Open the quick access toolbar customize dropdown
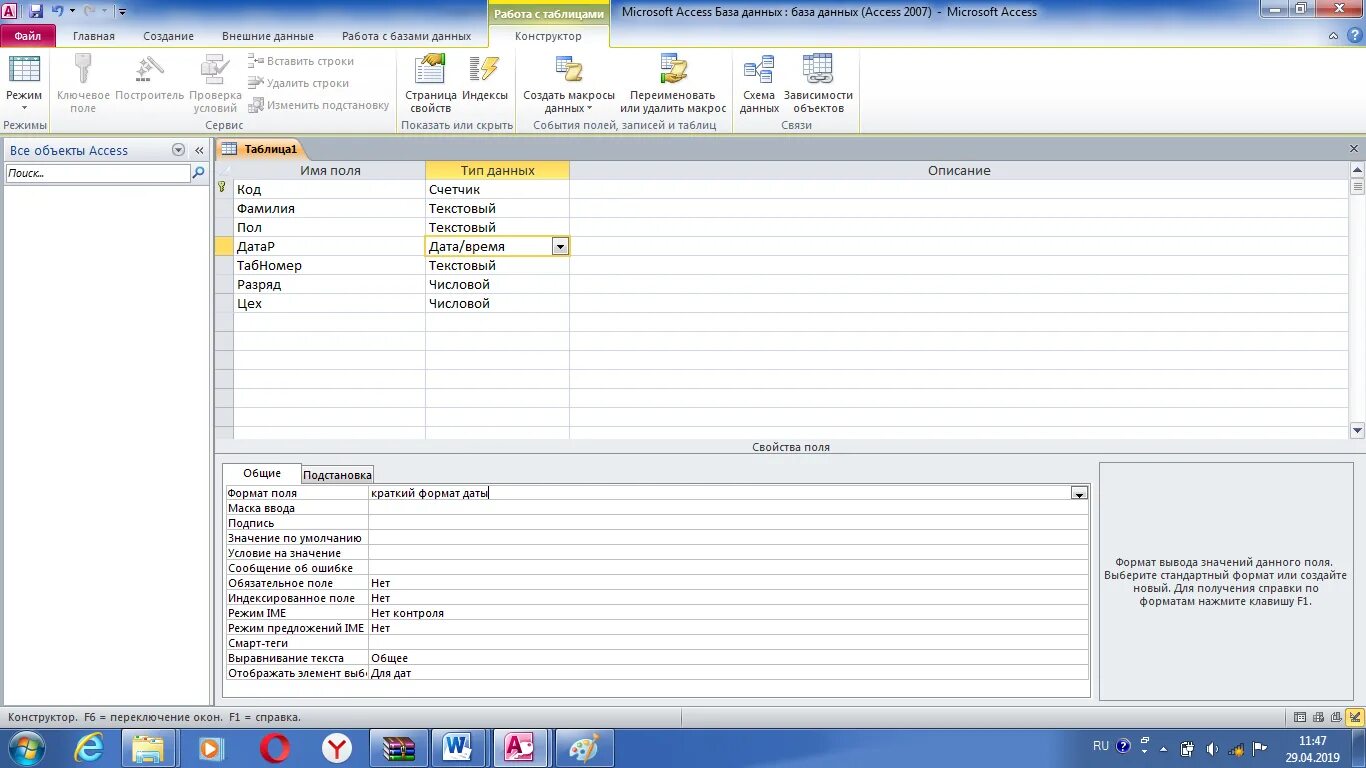This screenshot has height=768, width=1366. tap(122, 12)
